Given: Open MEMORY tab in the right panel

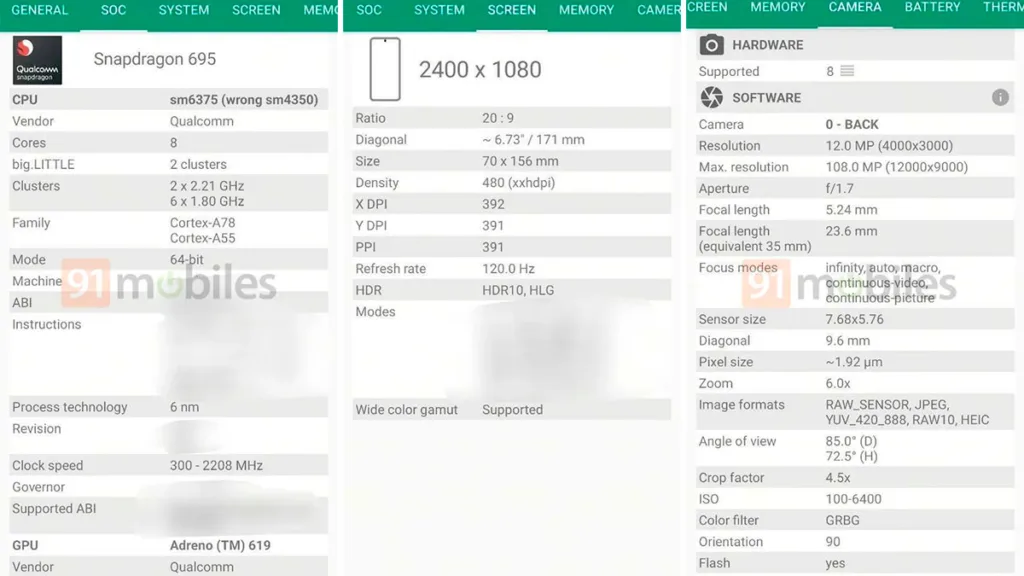Looking at the screenshot, I should (778, 7).
